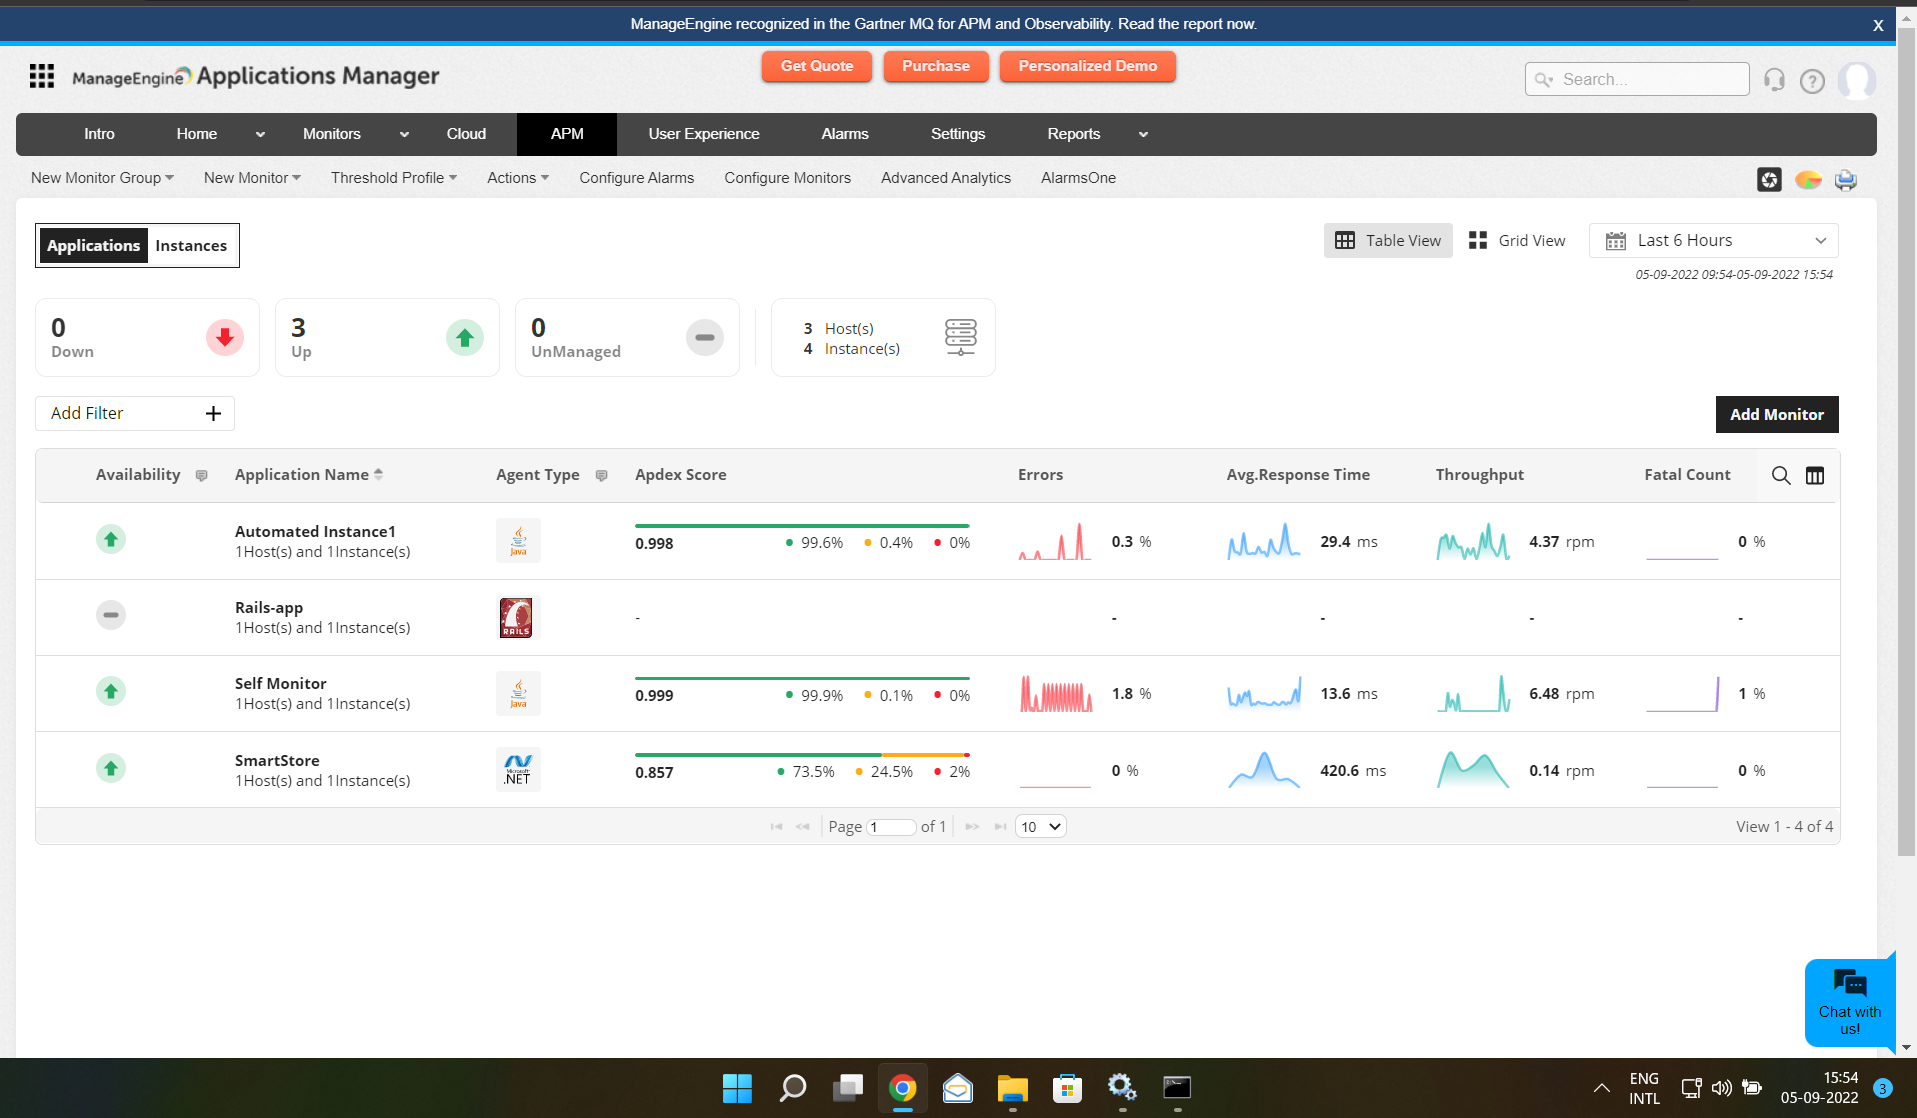Screen dimensions: 1917x1118
Task: Open the New Monitor Group dropdown
Action: 102,178
